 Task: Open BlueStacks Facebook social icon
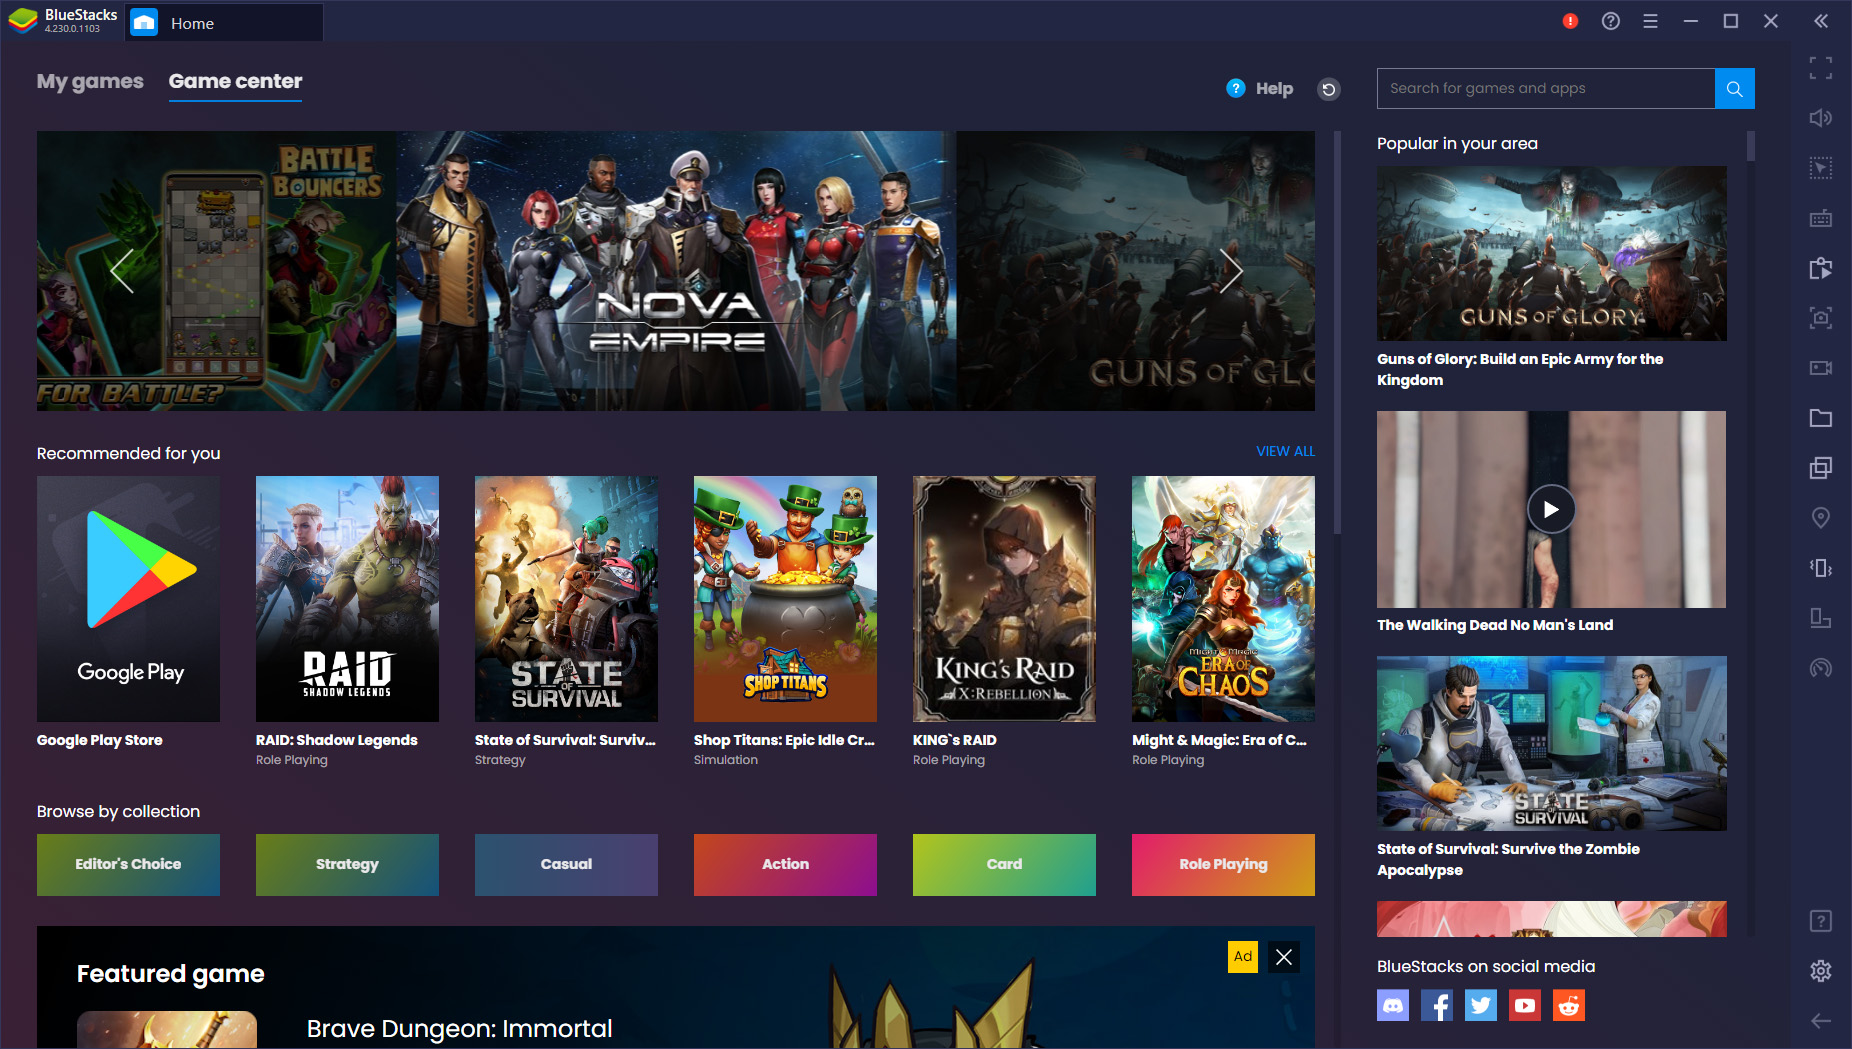pyautogui.click(x=1437, y=1005)
